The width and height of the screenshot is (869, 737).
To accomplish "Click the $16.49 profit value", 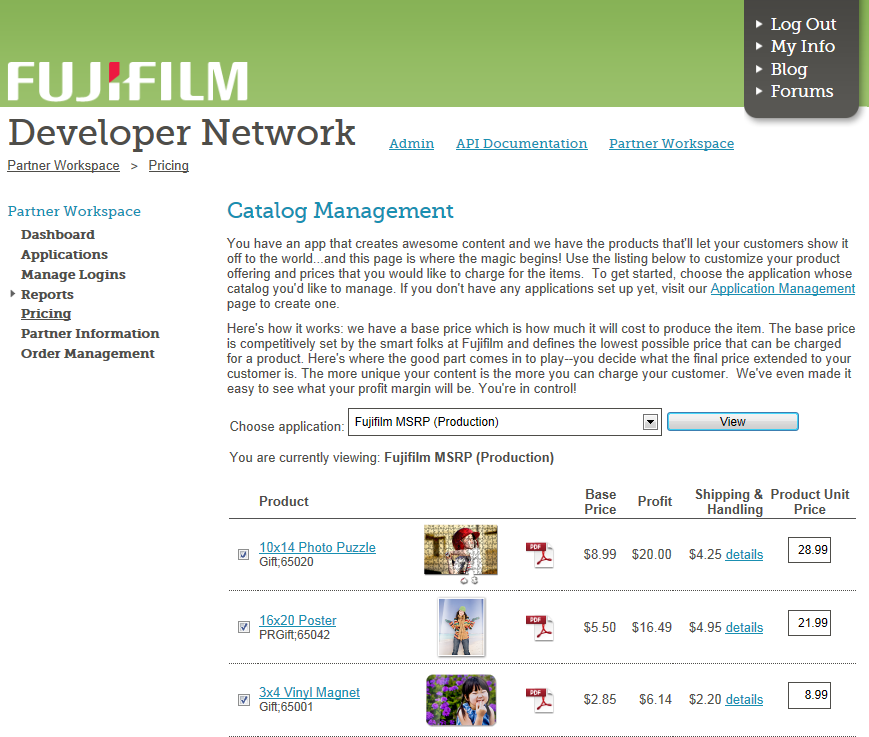I will pyautogui.click(x=651, y=628).
